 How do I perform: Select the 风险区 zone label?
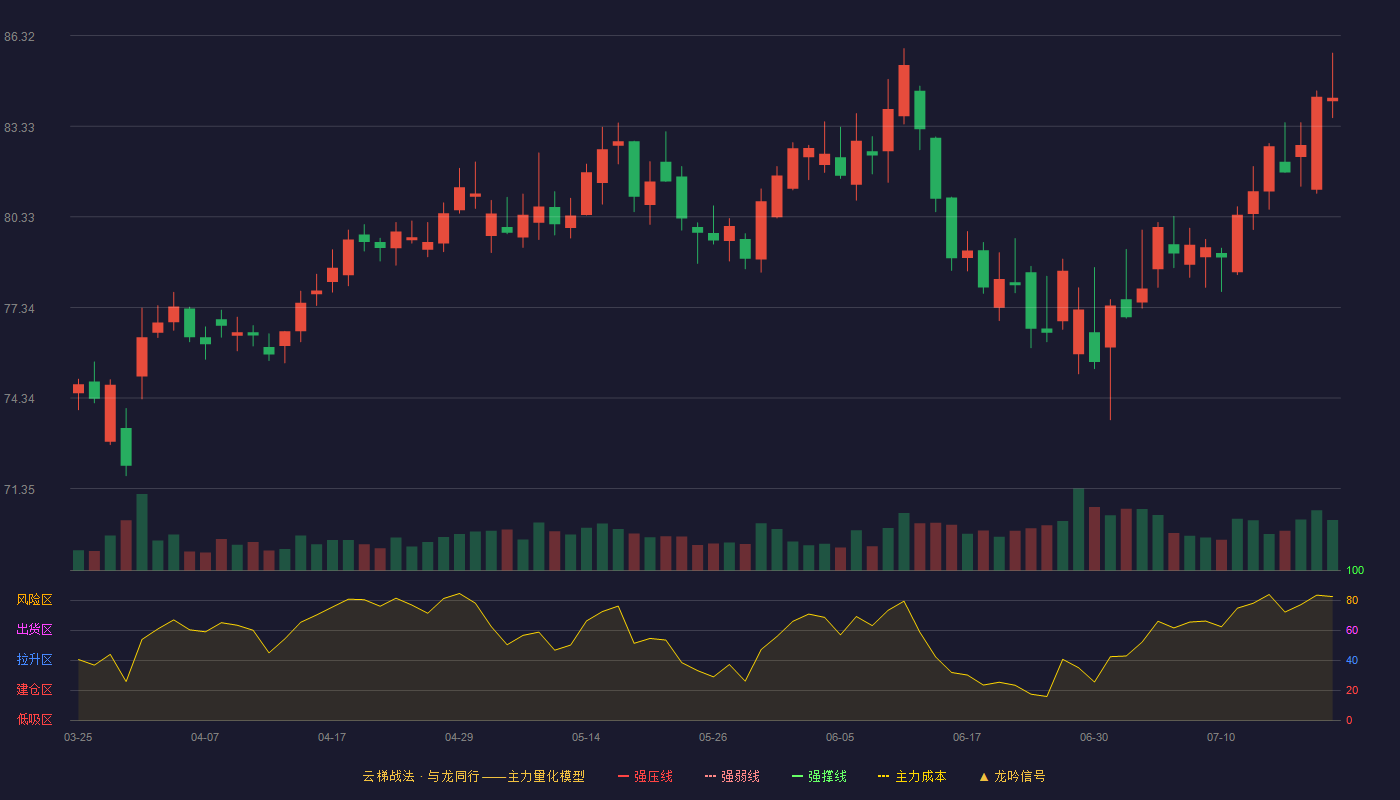coord(34,600)
